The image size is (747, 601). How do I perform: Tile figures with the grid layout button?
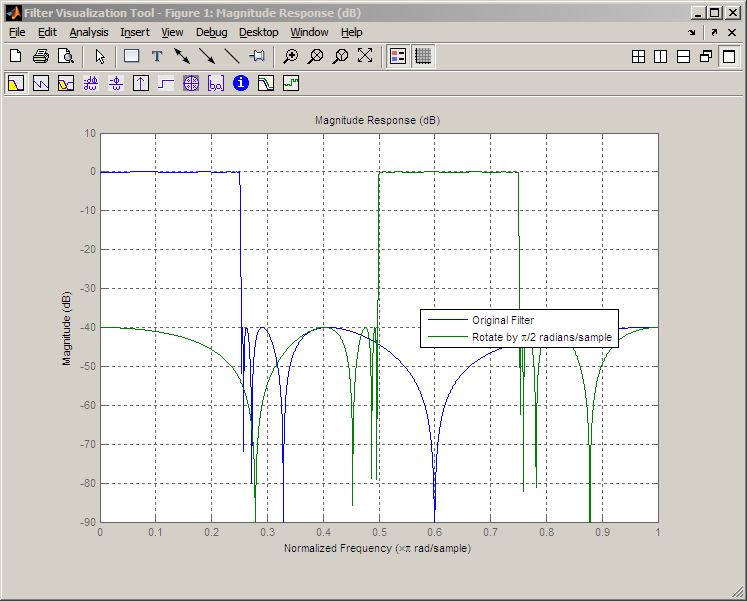pos(638,56)
